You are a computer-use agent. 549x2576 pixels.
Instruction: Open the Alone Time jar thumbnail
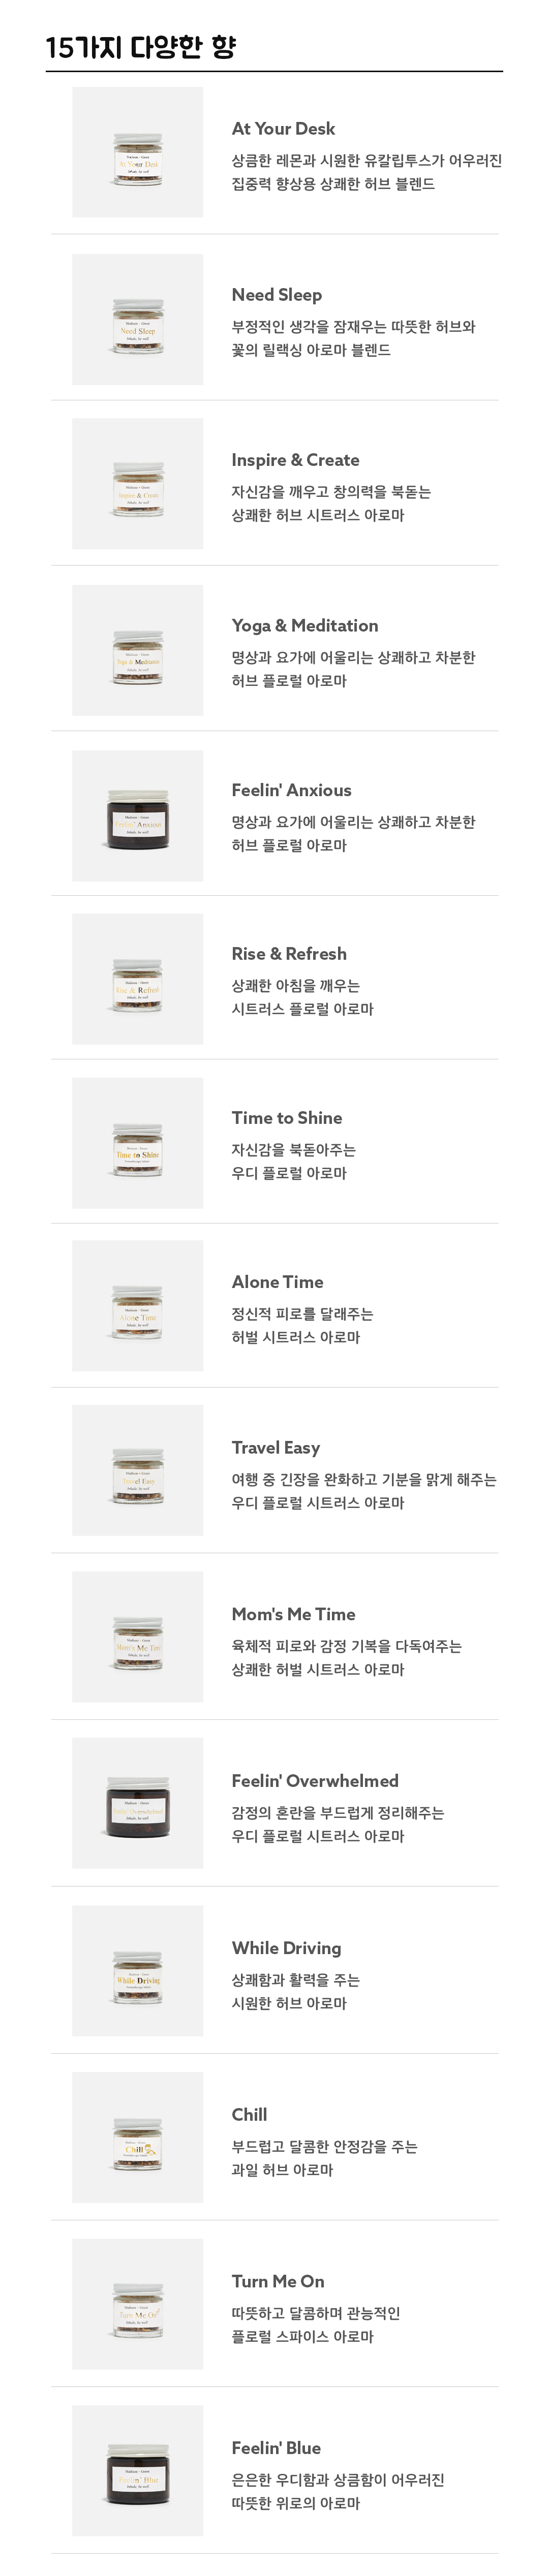[137, 1307]
